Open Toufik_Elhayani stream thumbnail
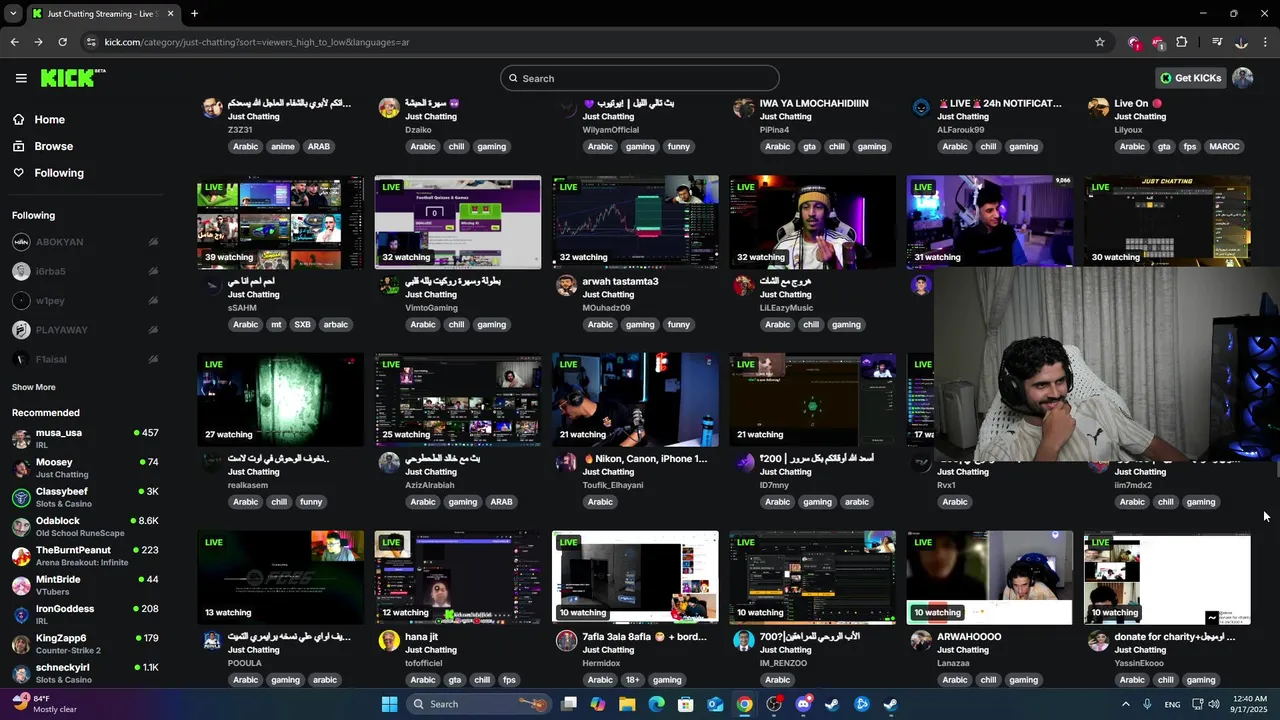This screenshot has height=720, width=1280. 635,400
